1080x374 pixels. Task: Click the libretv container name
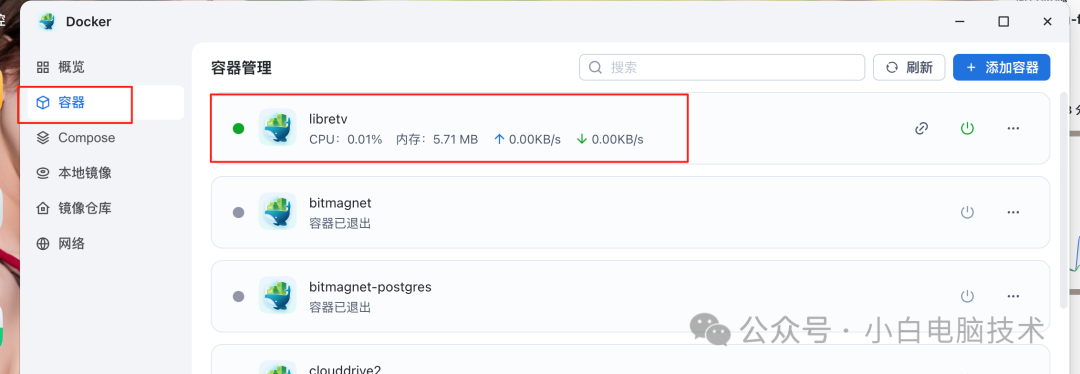(329, 118)
